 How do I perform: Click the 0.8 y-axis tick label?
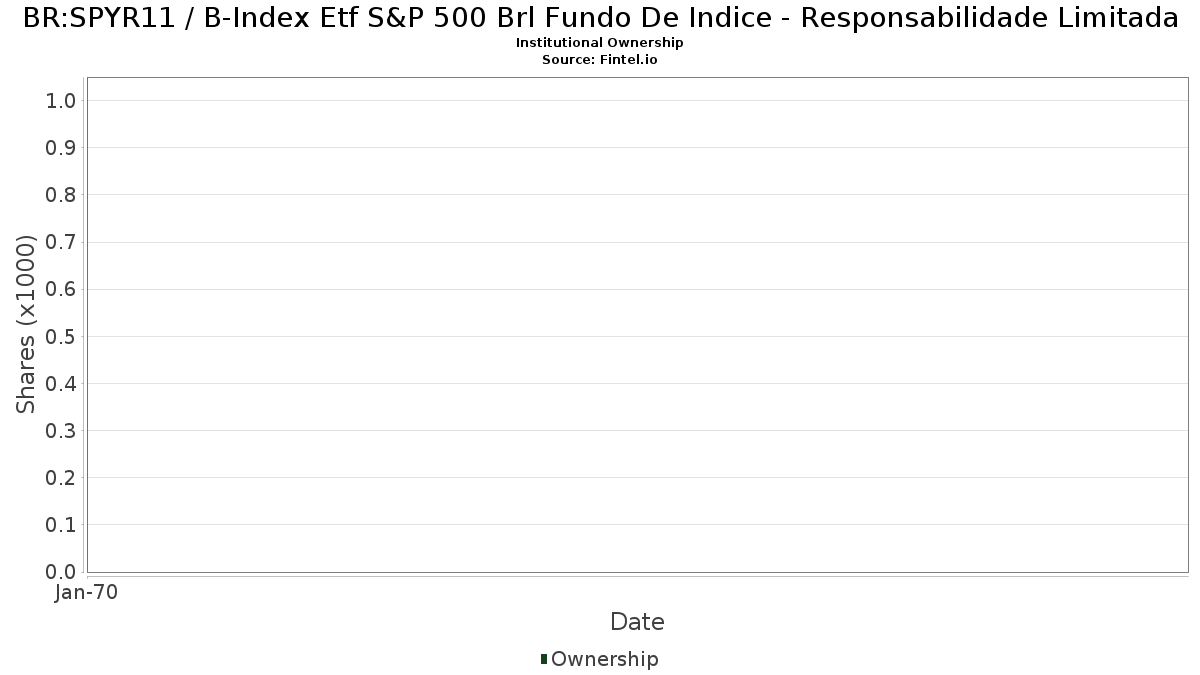point(61,195)
